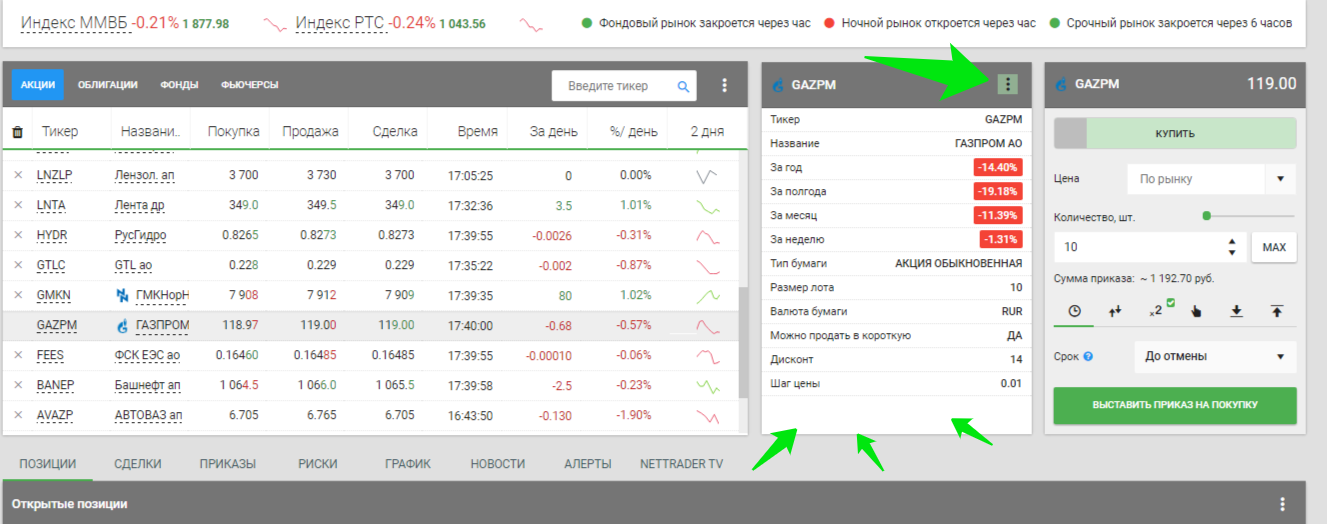Click the Норникель logo in GMKN row

123,295
